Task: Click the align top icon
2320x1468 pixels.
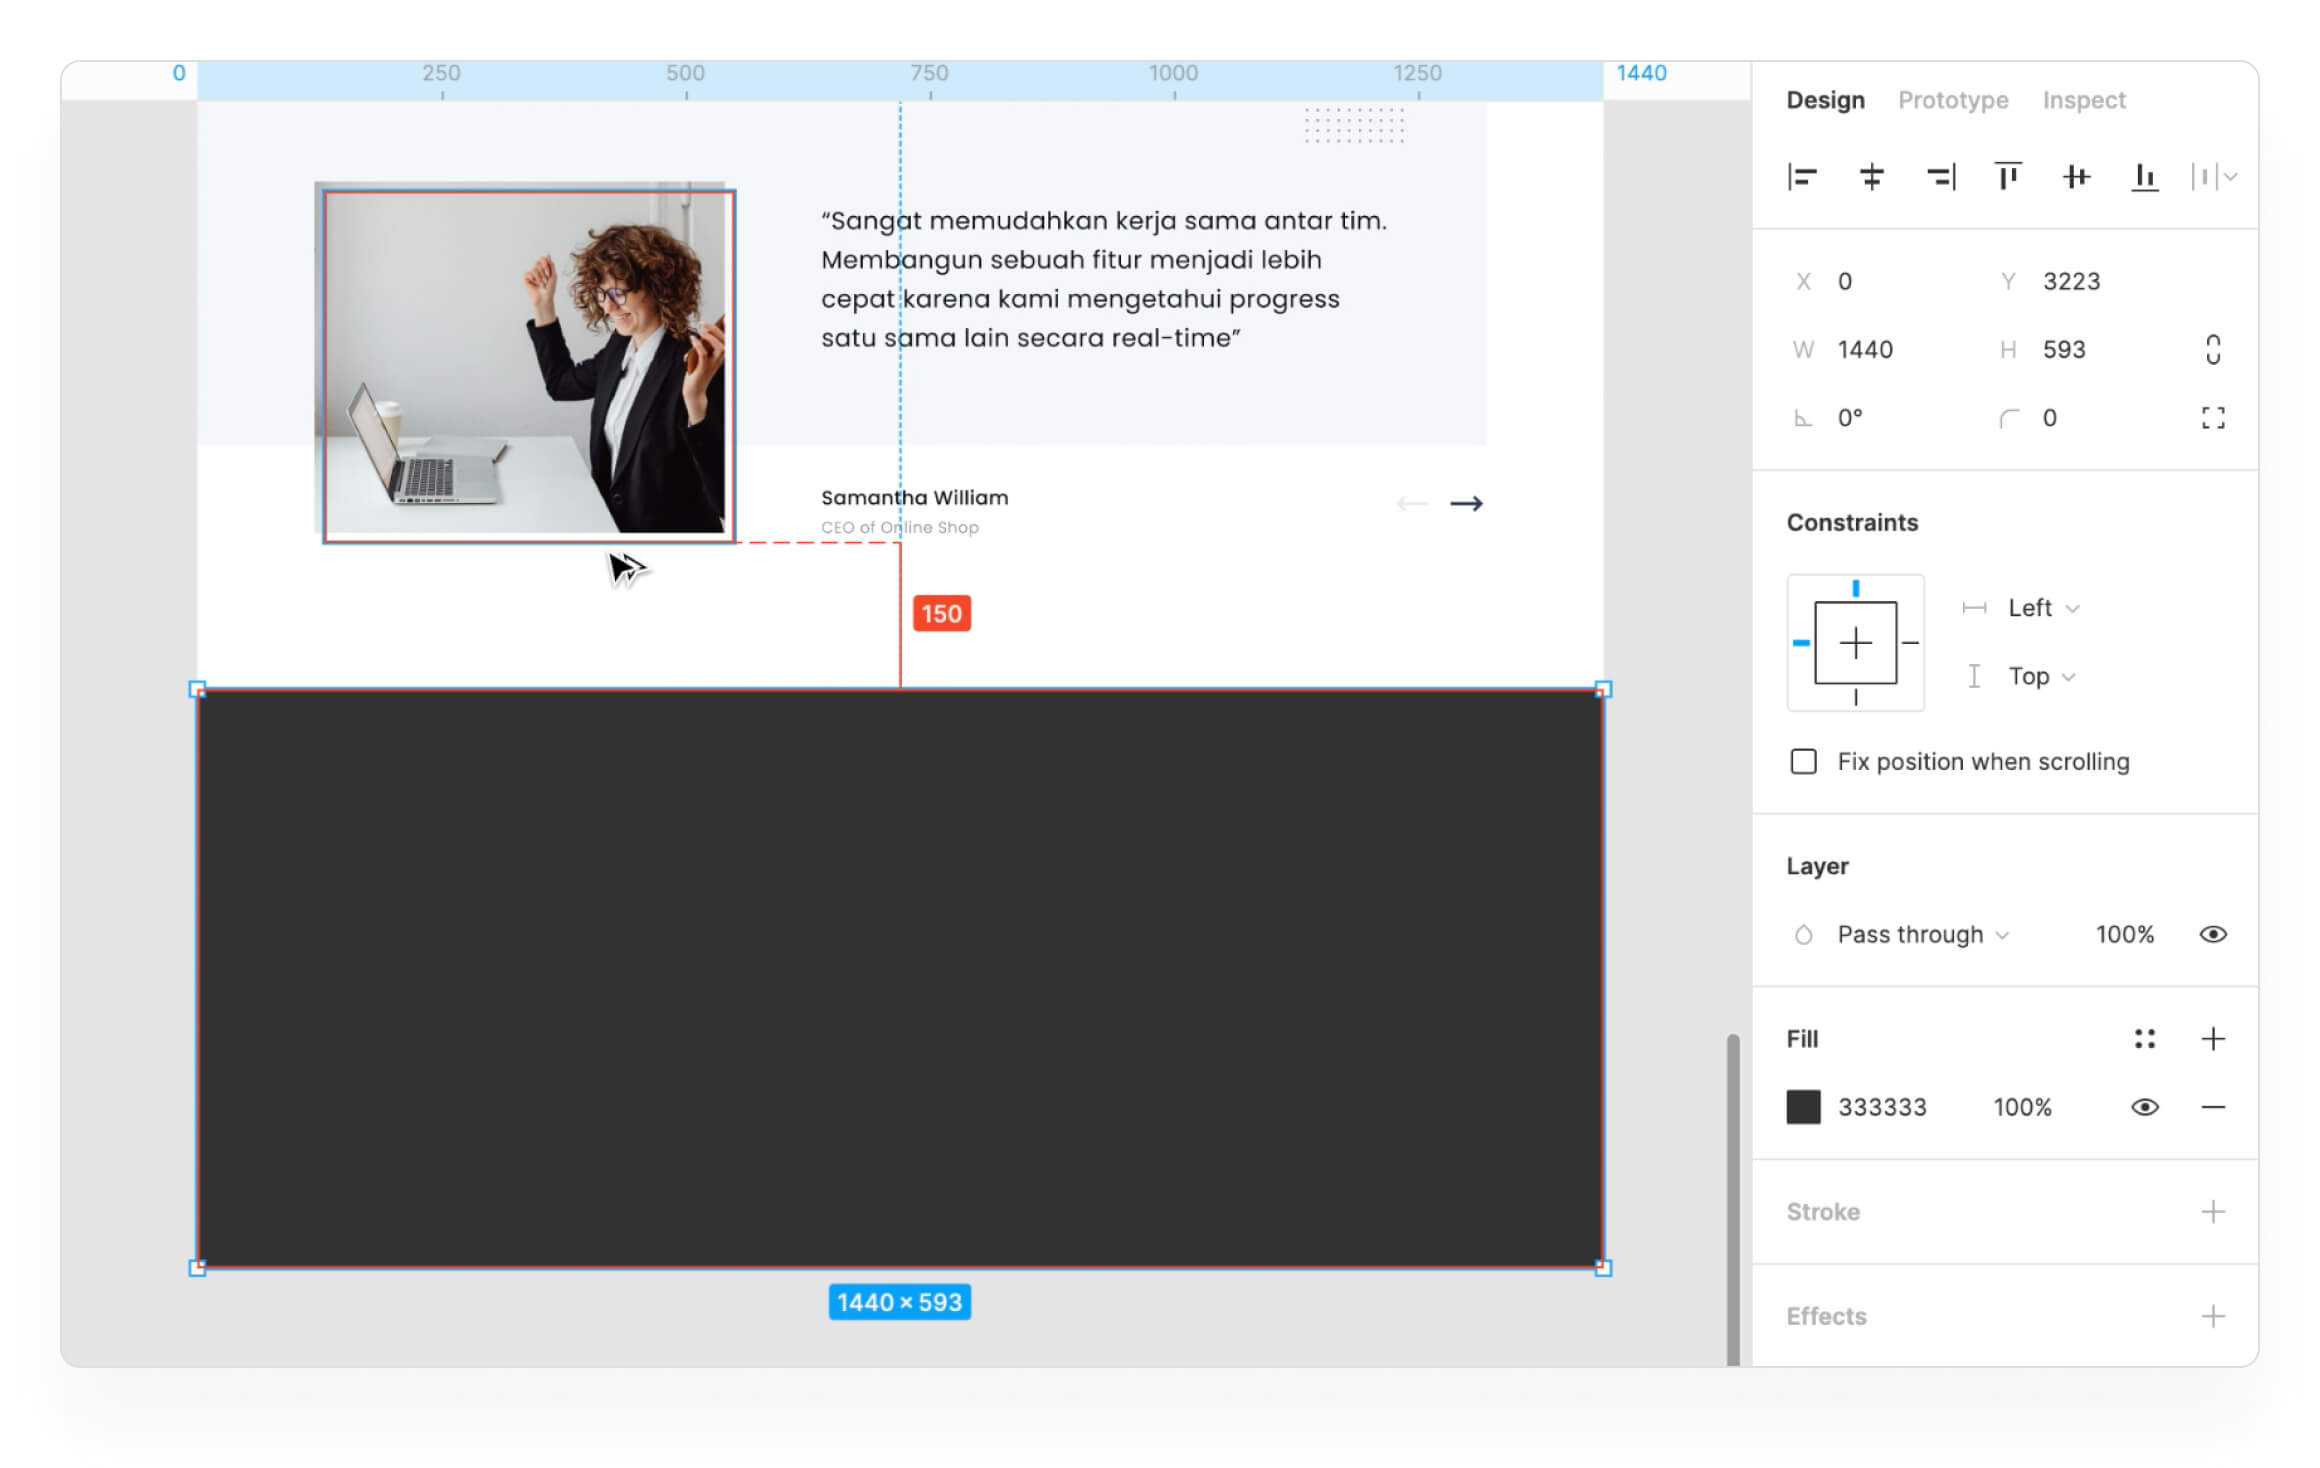Action: pyautogui.click(x=2008, y=177)
